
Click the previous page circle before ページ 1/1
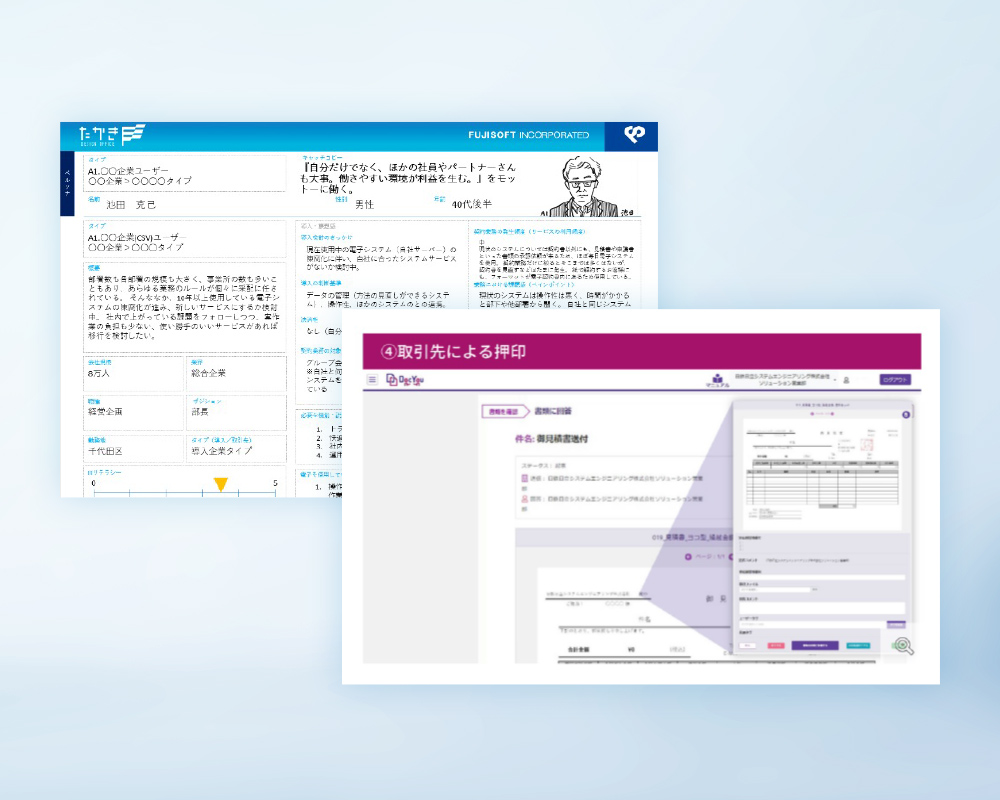click(x=688, y=557)
